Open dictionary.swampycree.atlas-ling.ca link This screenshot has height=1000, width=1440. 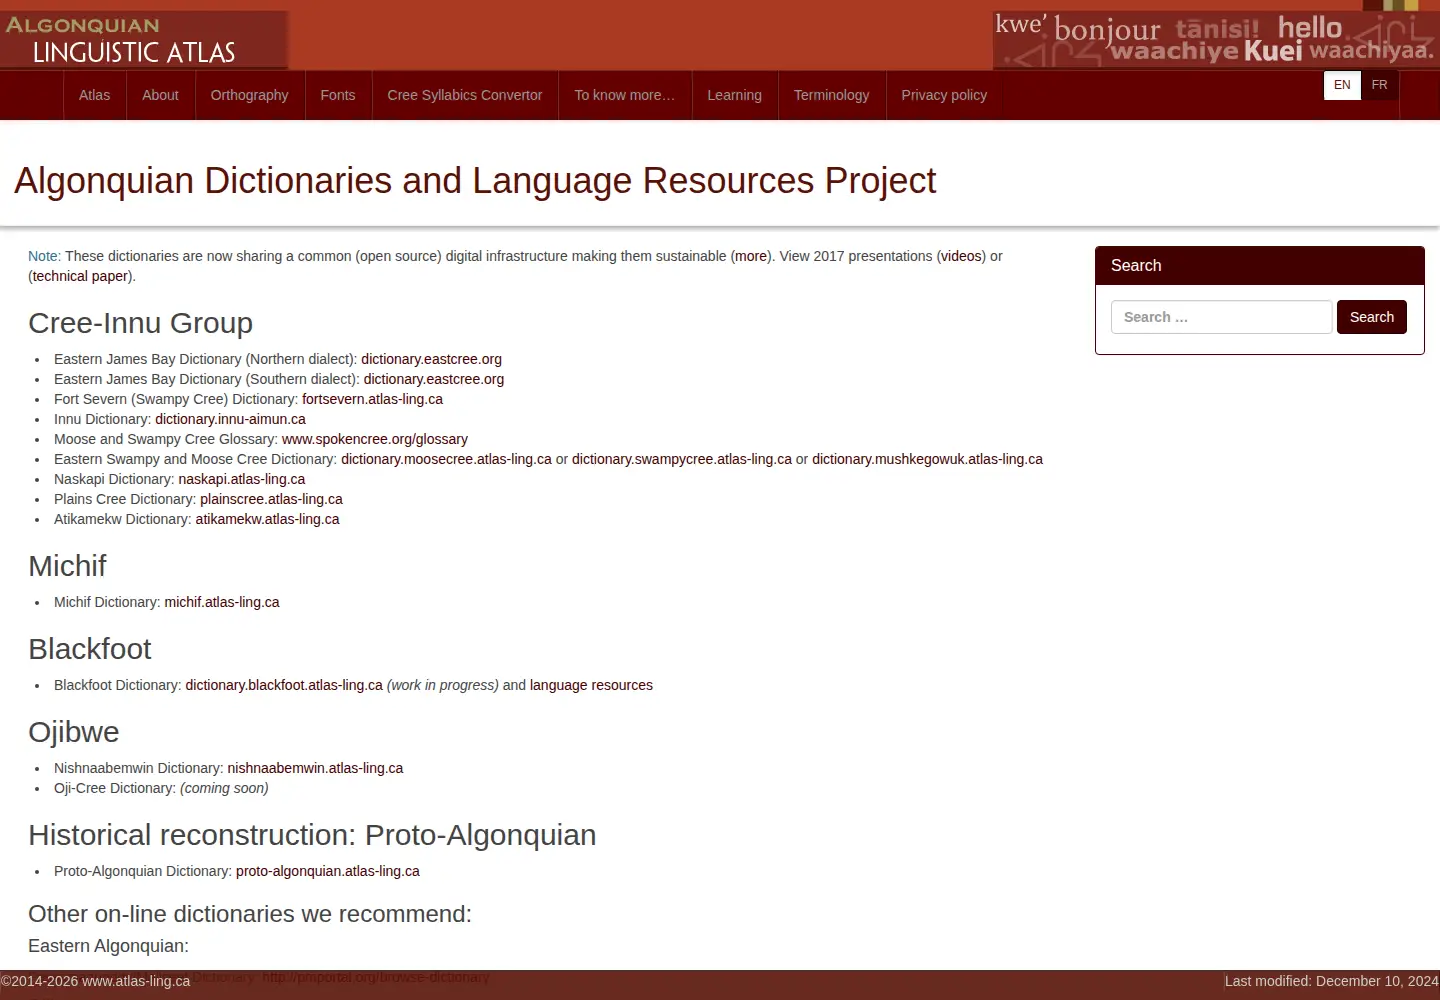pyautogui.click(x=682, y=459)
